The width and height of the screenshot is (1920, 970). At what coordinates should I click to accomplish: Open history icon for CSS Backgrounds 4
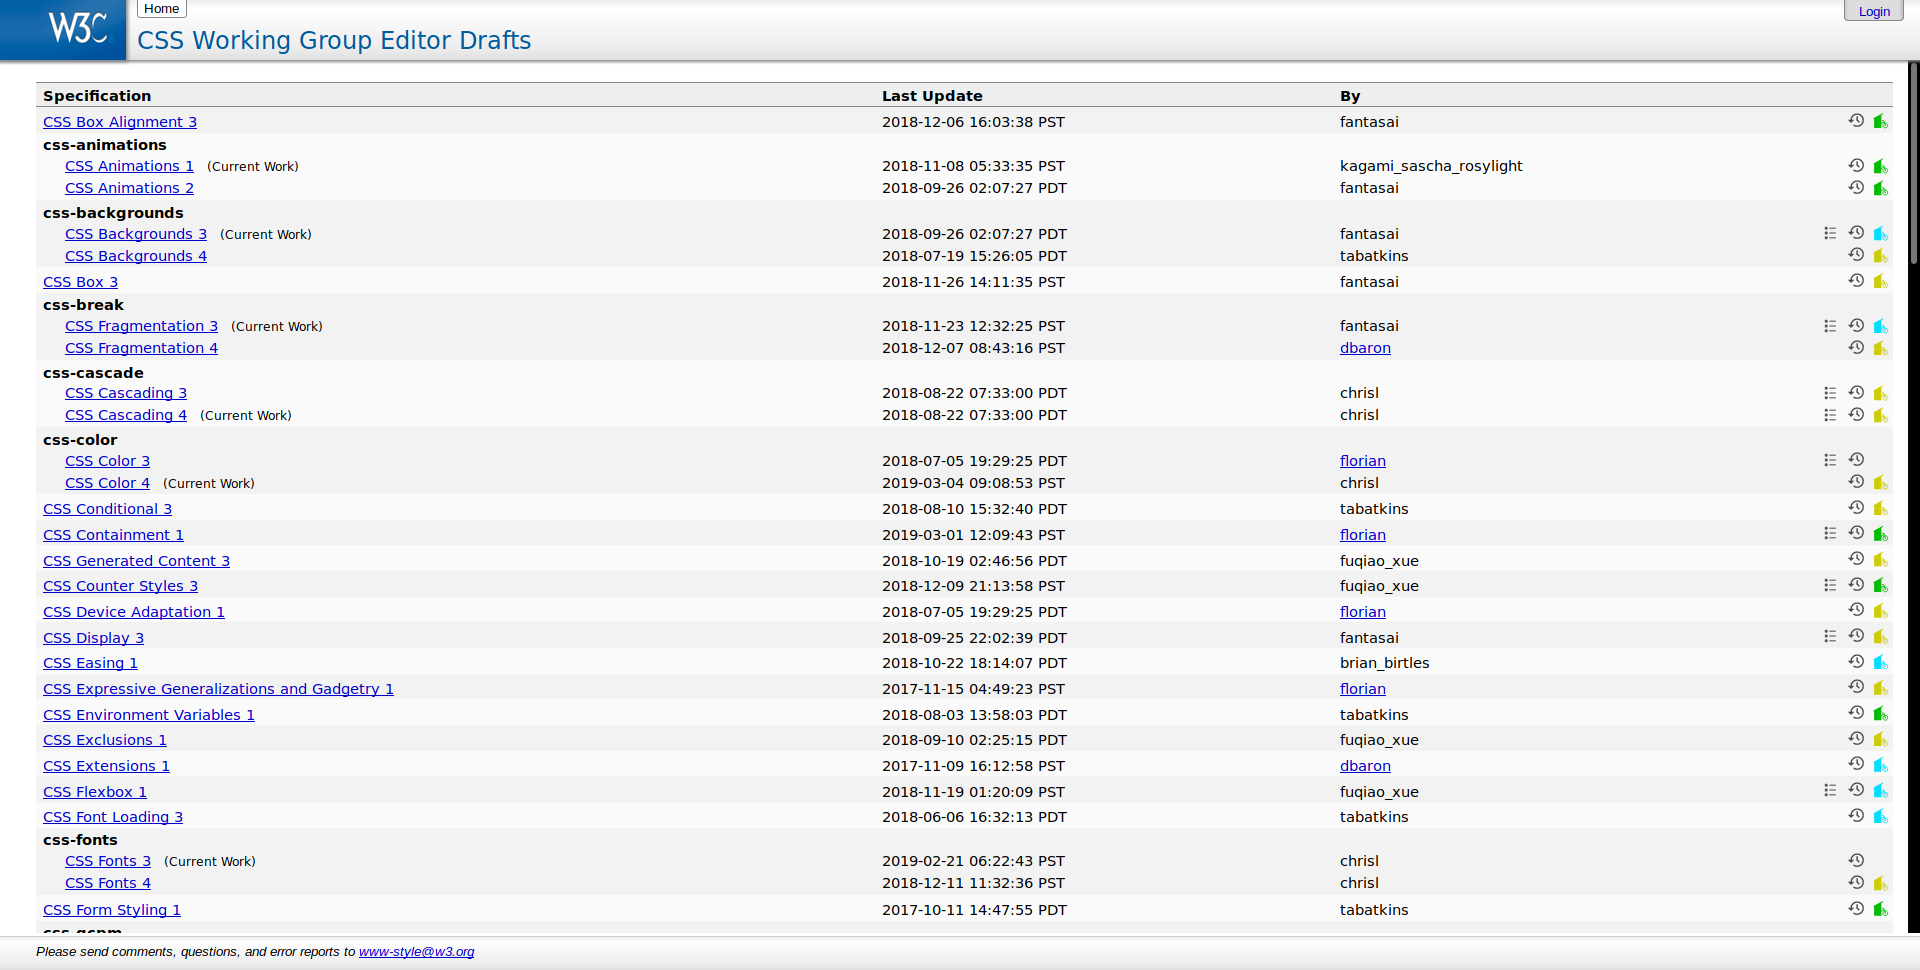pyautogui.click(x=1856, y=255)
